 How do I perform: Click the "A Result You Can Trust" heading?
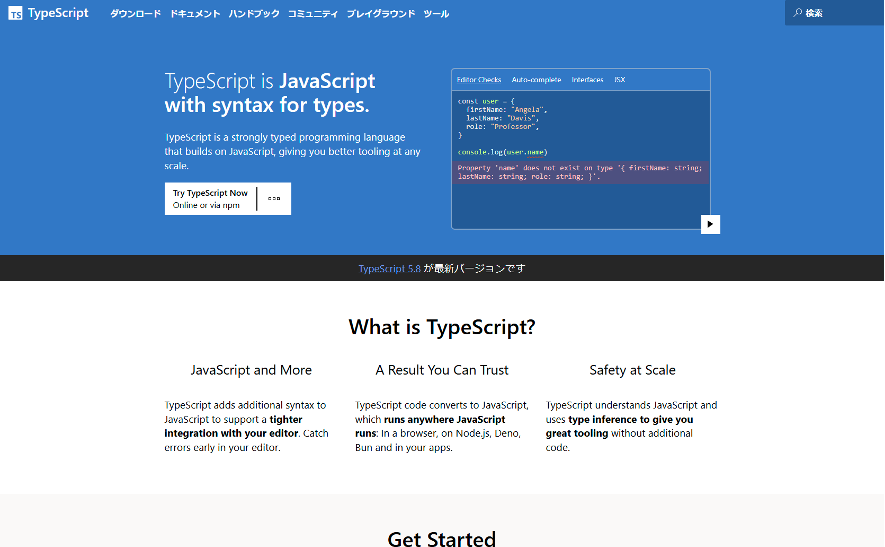pyautogui.click(x=442, y=370)
